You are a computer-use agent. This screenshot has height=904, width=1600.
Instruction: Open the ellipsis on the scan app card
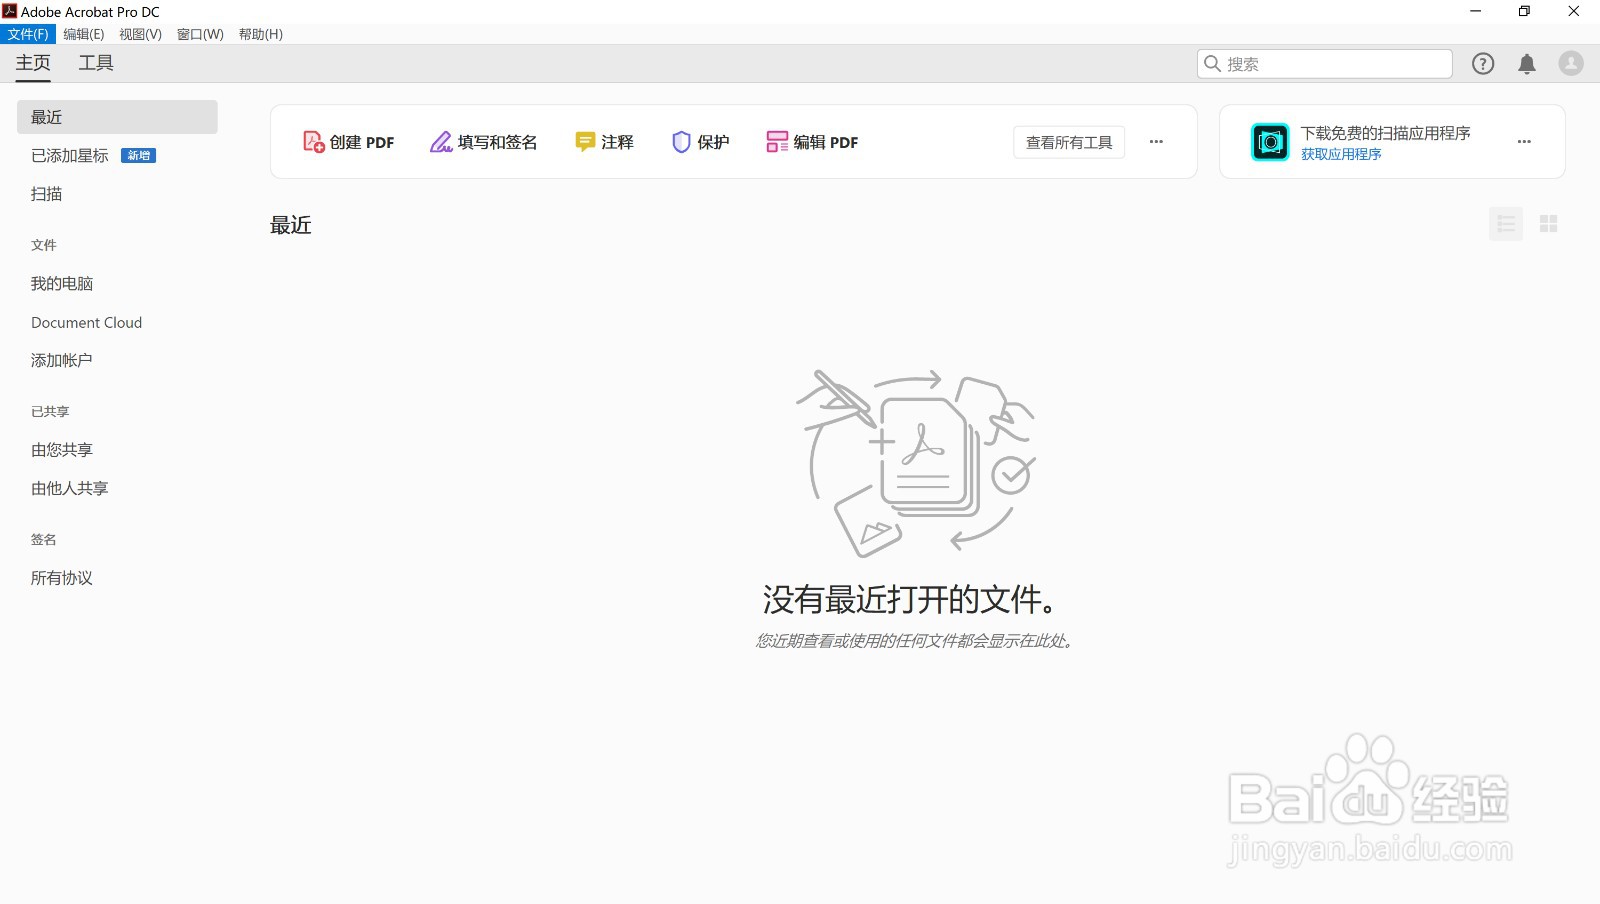point(1524,141)
